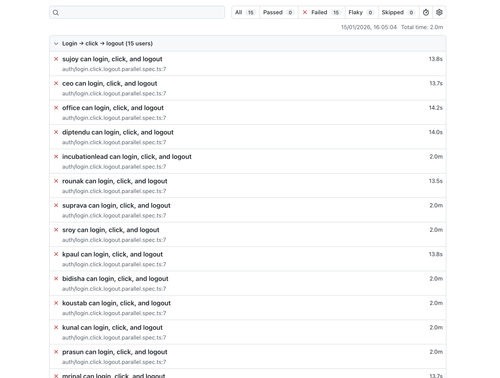Filter by Failed tests
Screen dimensions: 500x378
pyautogui.click(x=321, y=12)
